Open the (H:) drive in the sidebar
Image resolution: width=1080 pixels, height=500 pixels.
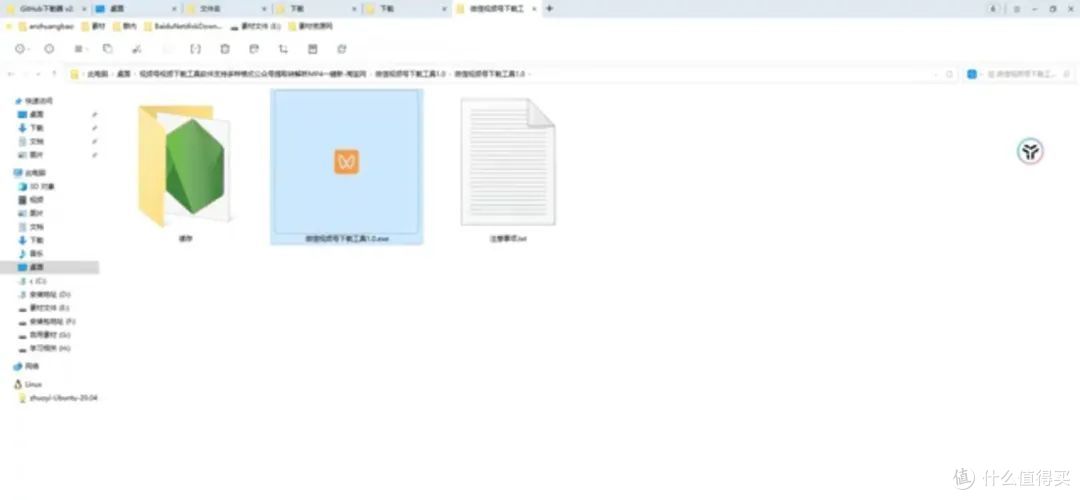(50, 348)
